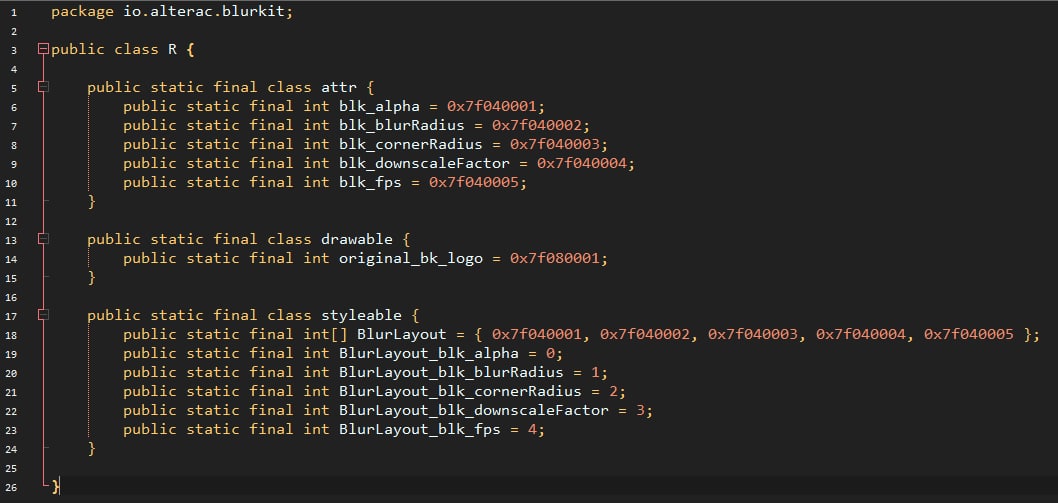The height and width of the screenshot is (503, 1058).
Task: Click the BlurLayout_blk_alpha identifier
Action: pyautogui.click(x=428, y=353)
